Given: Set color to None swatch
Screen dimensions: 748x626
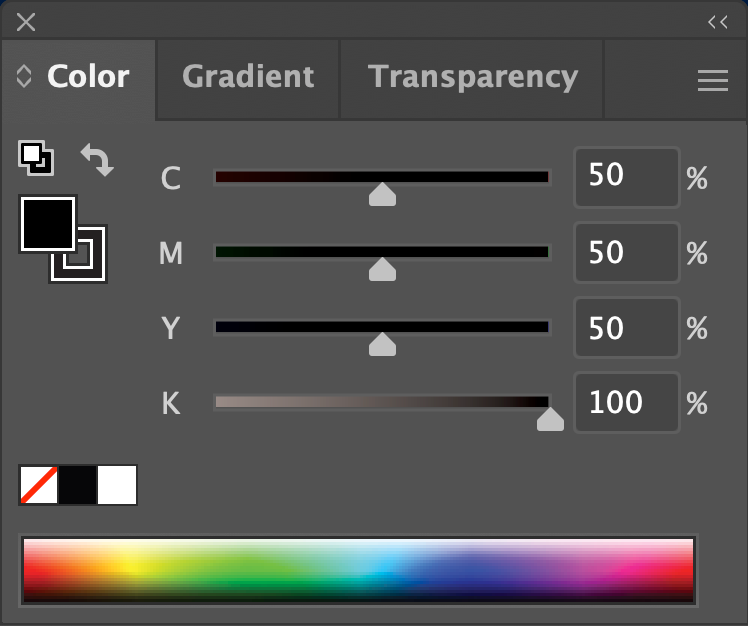Looking at the screenshot, I should pyautogui.click(x=39, y=485).
